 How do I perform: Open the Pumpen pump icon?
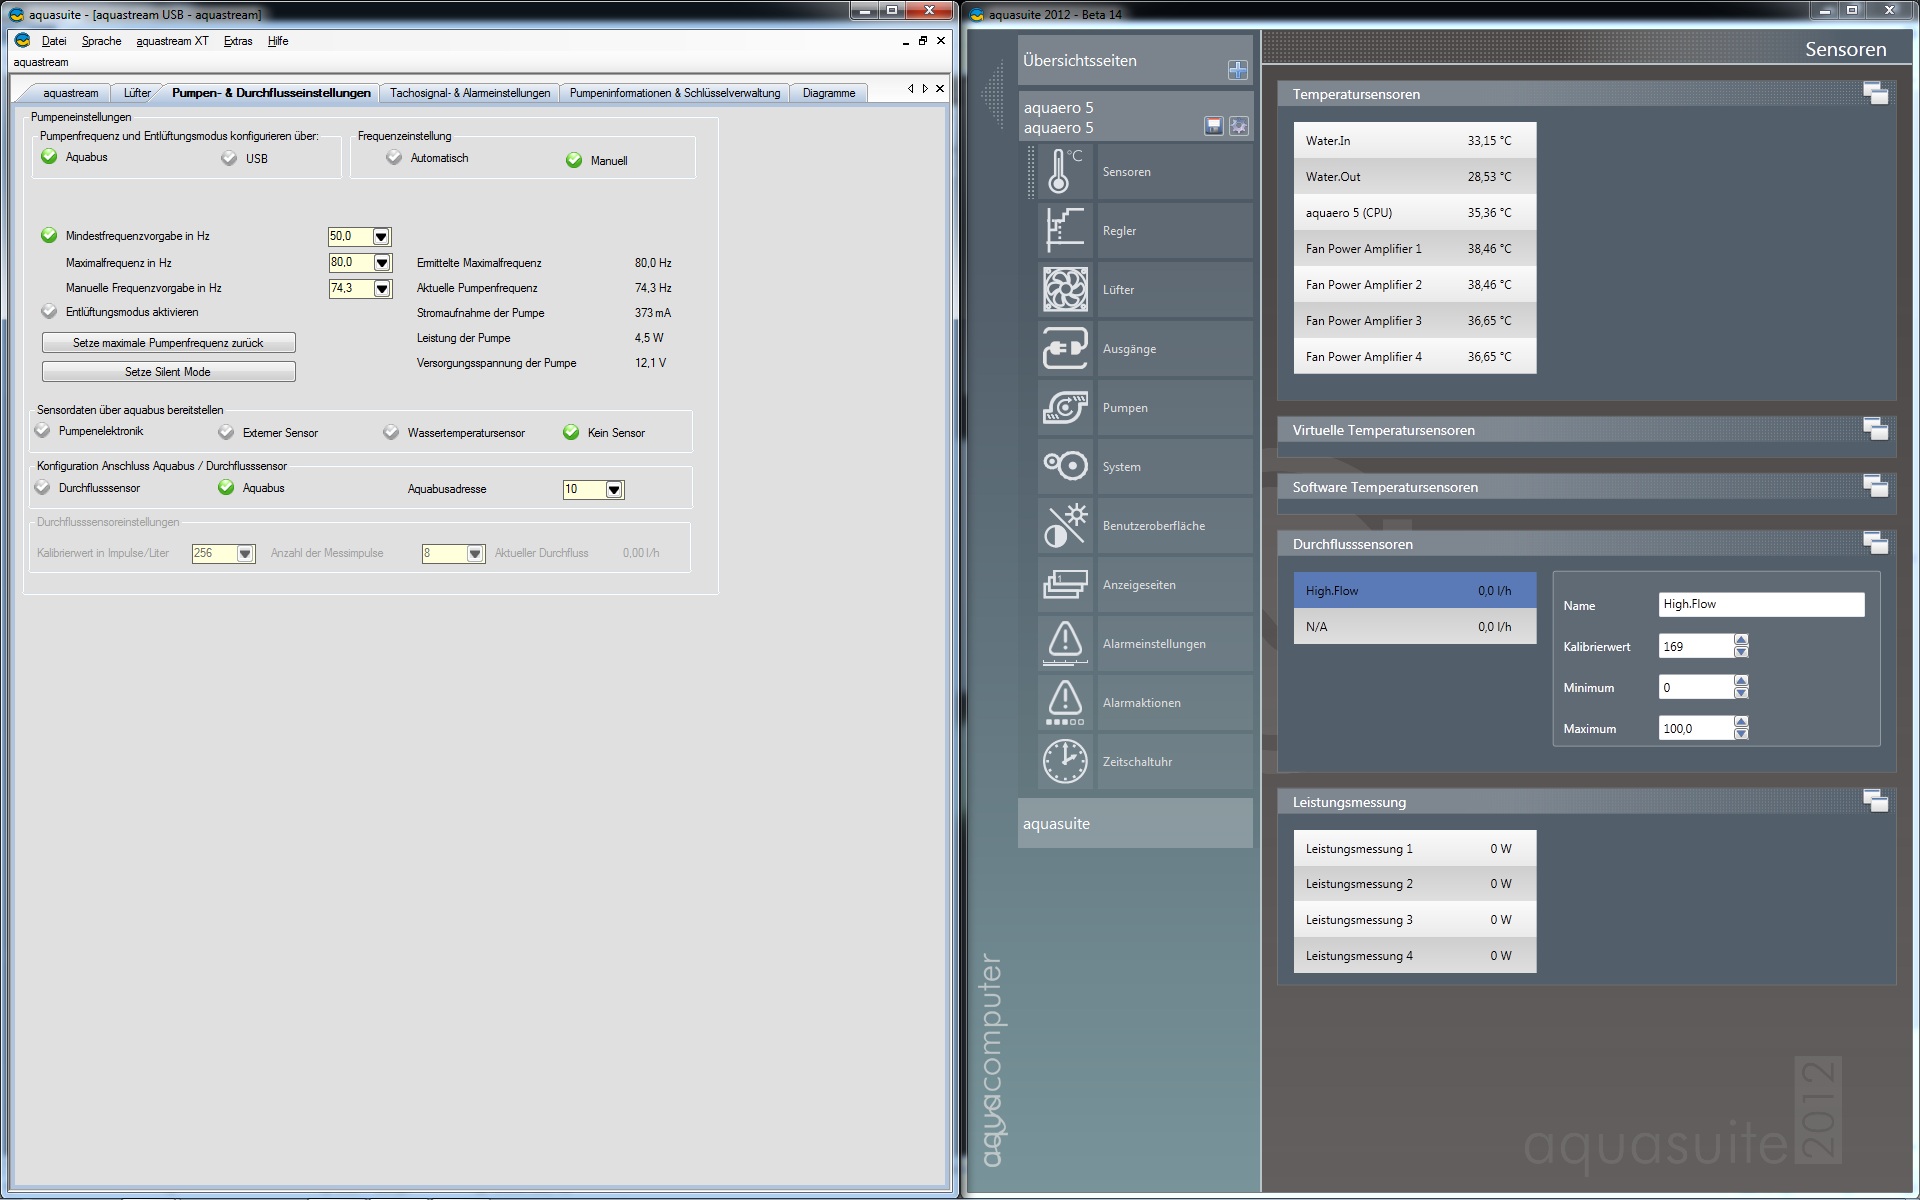click(x=1064, y=408)
